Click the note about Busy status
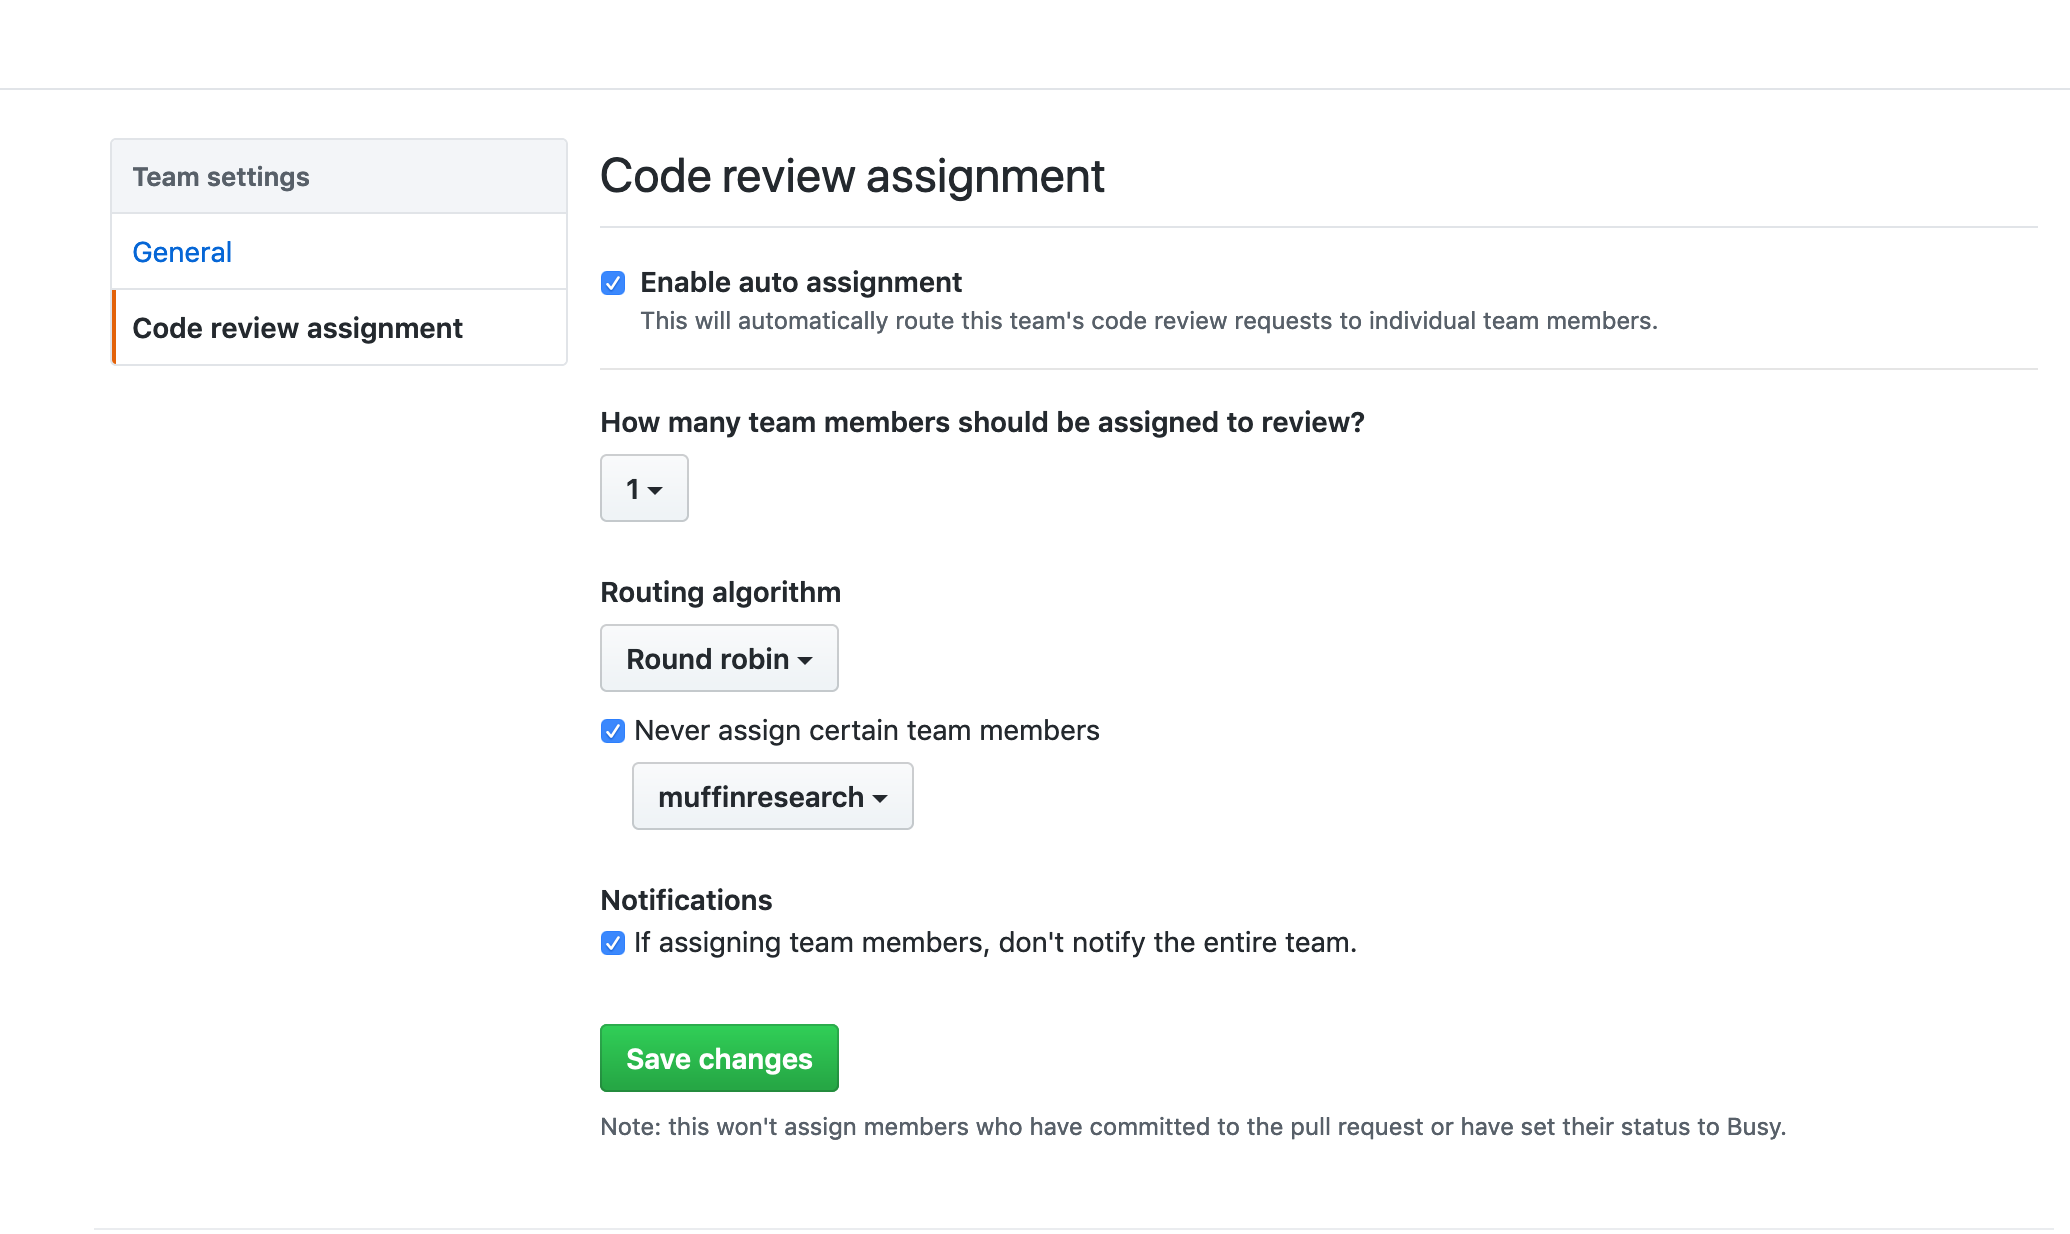The width and height of the screenshot is (2070, 1234). point(1192,1126)
